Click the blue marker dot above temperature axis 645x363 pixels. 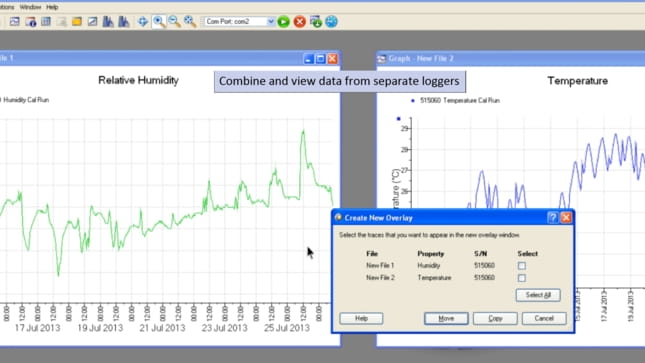[398, 119]
